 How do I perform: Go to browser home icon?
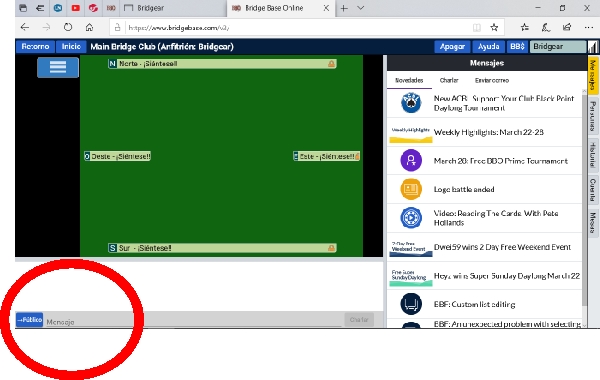click(90, 27)
